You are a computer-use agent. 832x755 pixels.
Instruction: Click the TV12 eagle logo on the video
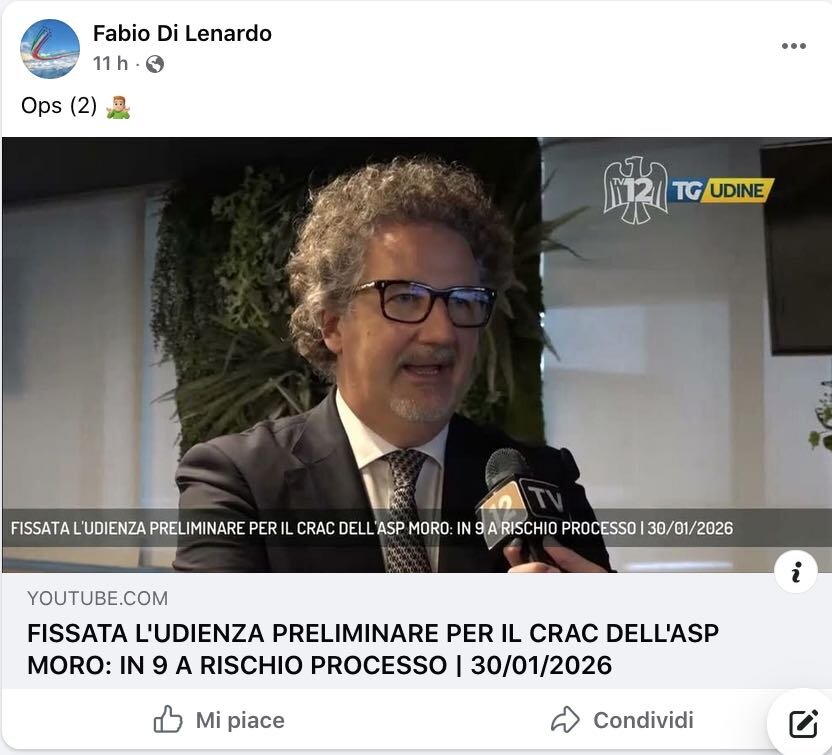point(635,190)
